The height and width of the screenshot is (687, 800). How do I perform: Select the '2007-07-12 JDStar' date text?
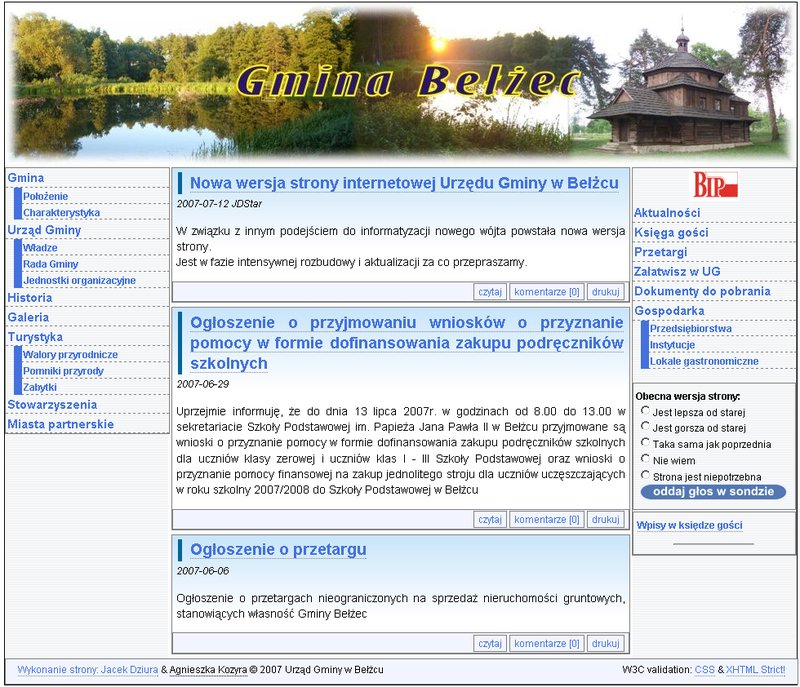pyautogui.click(x=219, y=204)
